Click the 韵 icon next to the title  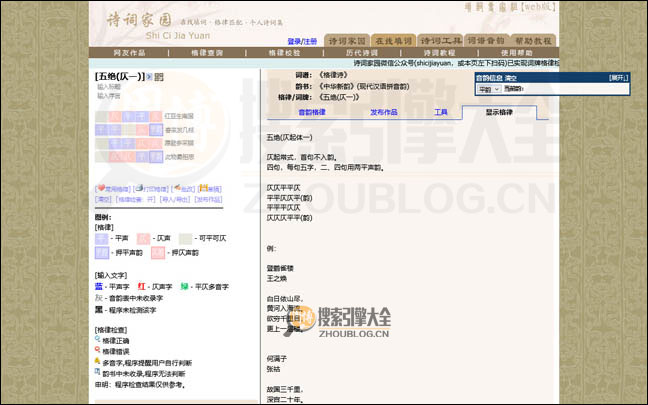tap(160, 76)
